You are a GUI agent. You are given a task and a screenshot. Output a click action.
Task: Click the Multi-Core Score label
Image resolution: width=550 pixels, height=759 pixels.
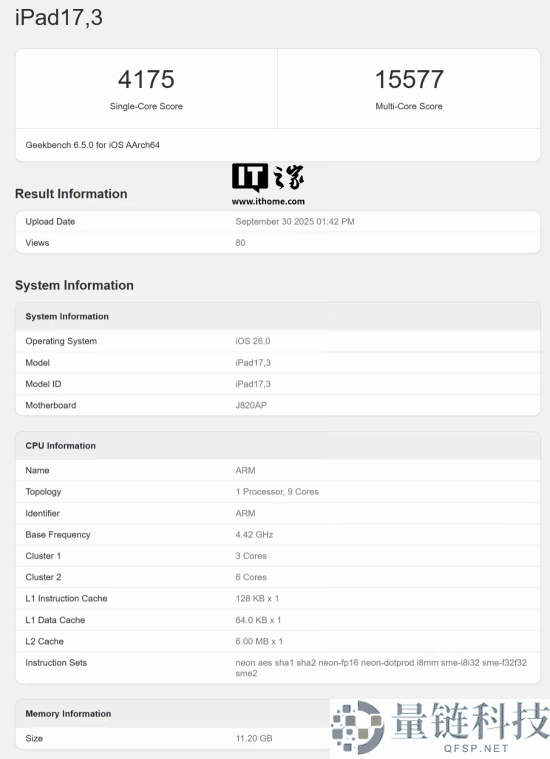point(409,106)
